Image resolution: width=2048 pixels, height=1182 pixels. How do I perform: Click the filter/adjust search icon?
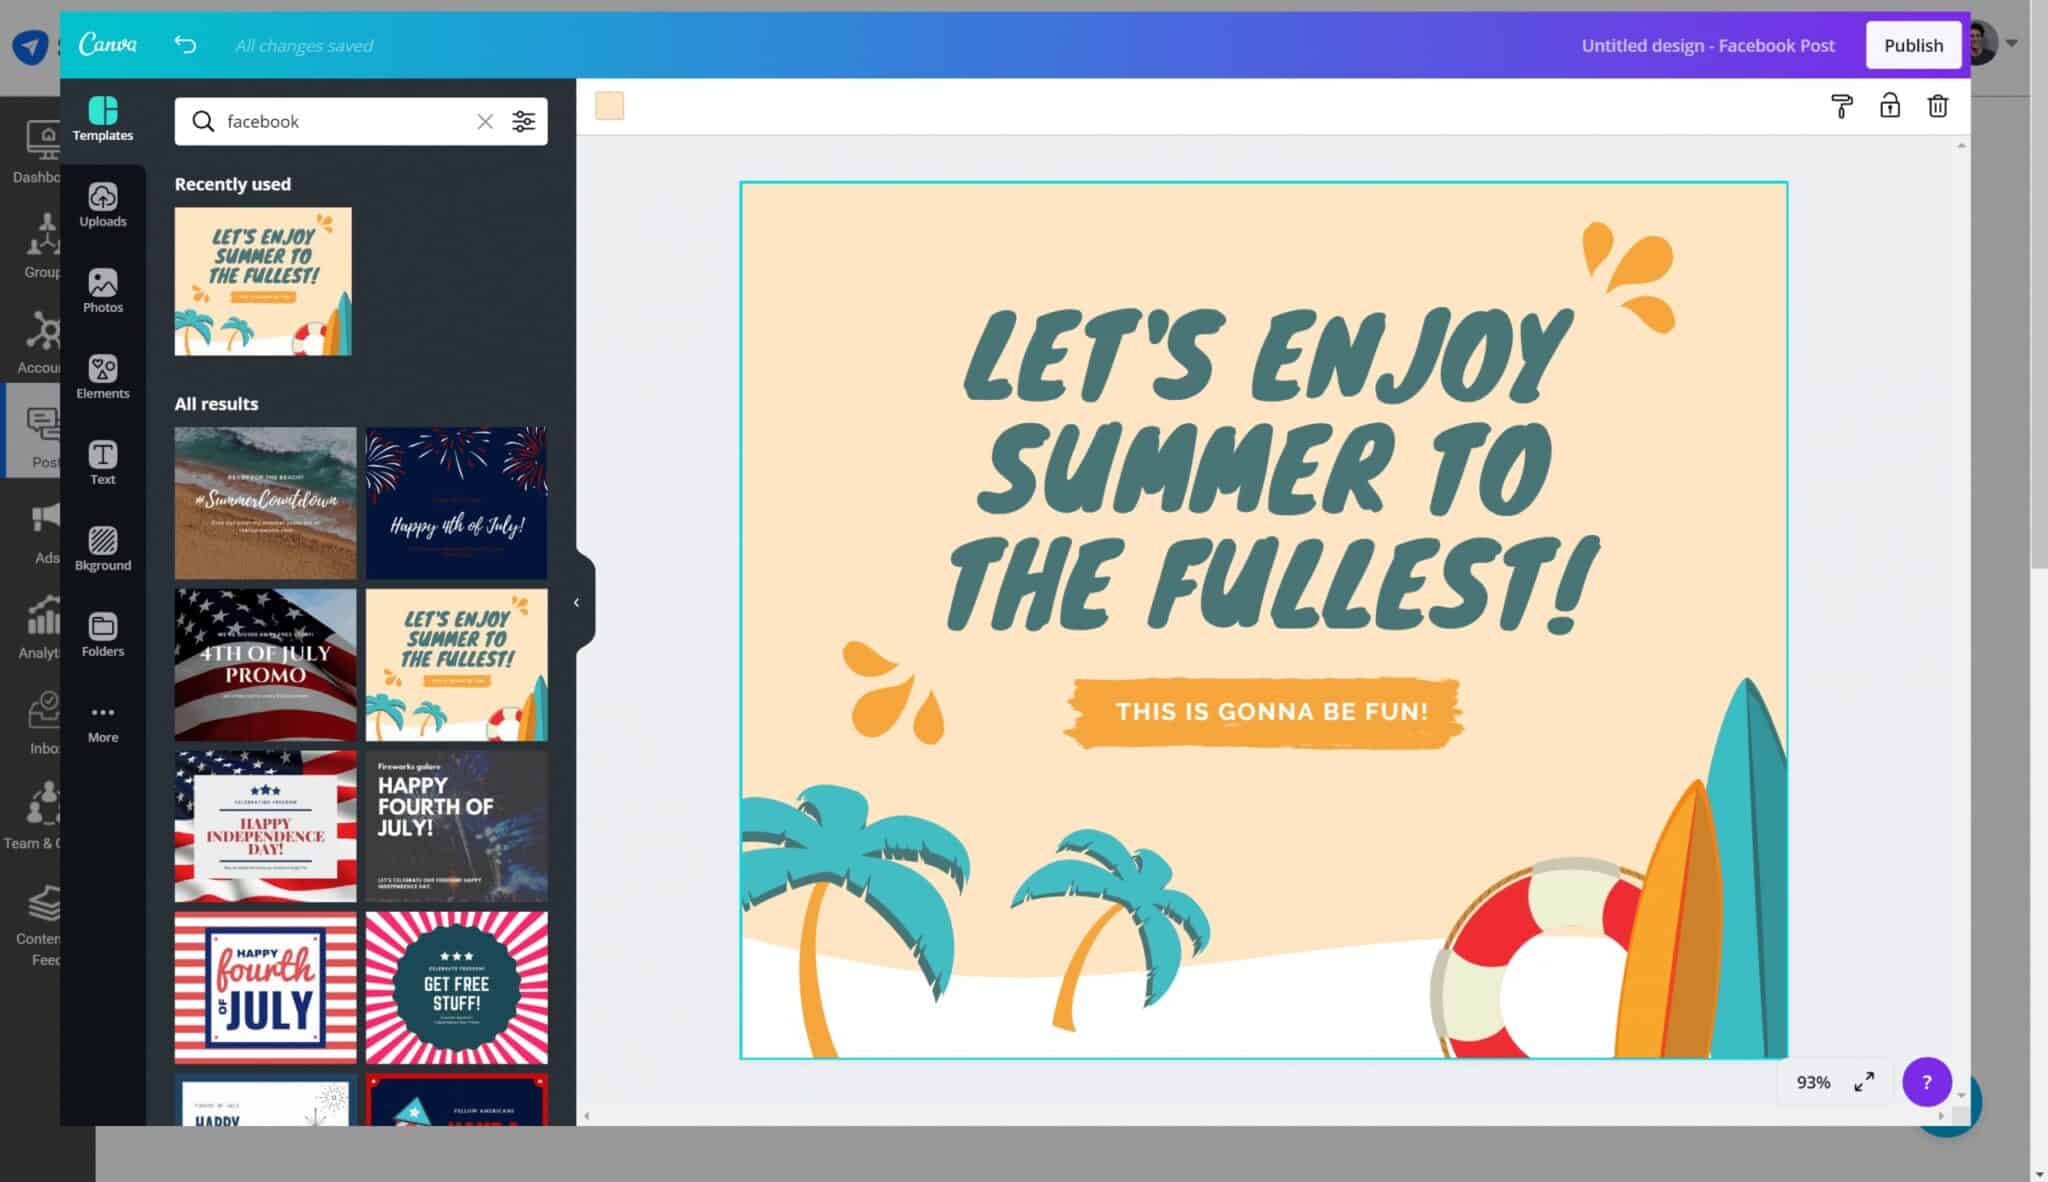tap(523, 121)
